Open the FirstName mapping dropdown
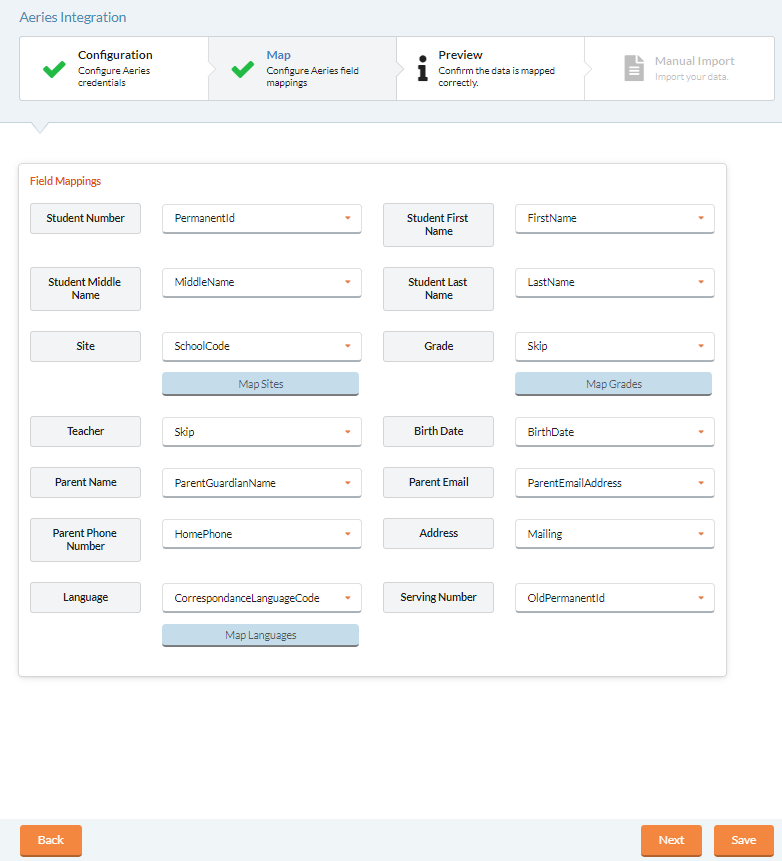The height and width of the screenshot is (861, 782). coord(615,219)
